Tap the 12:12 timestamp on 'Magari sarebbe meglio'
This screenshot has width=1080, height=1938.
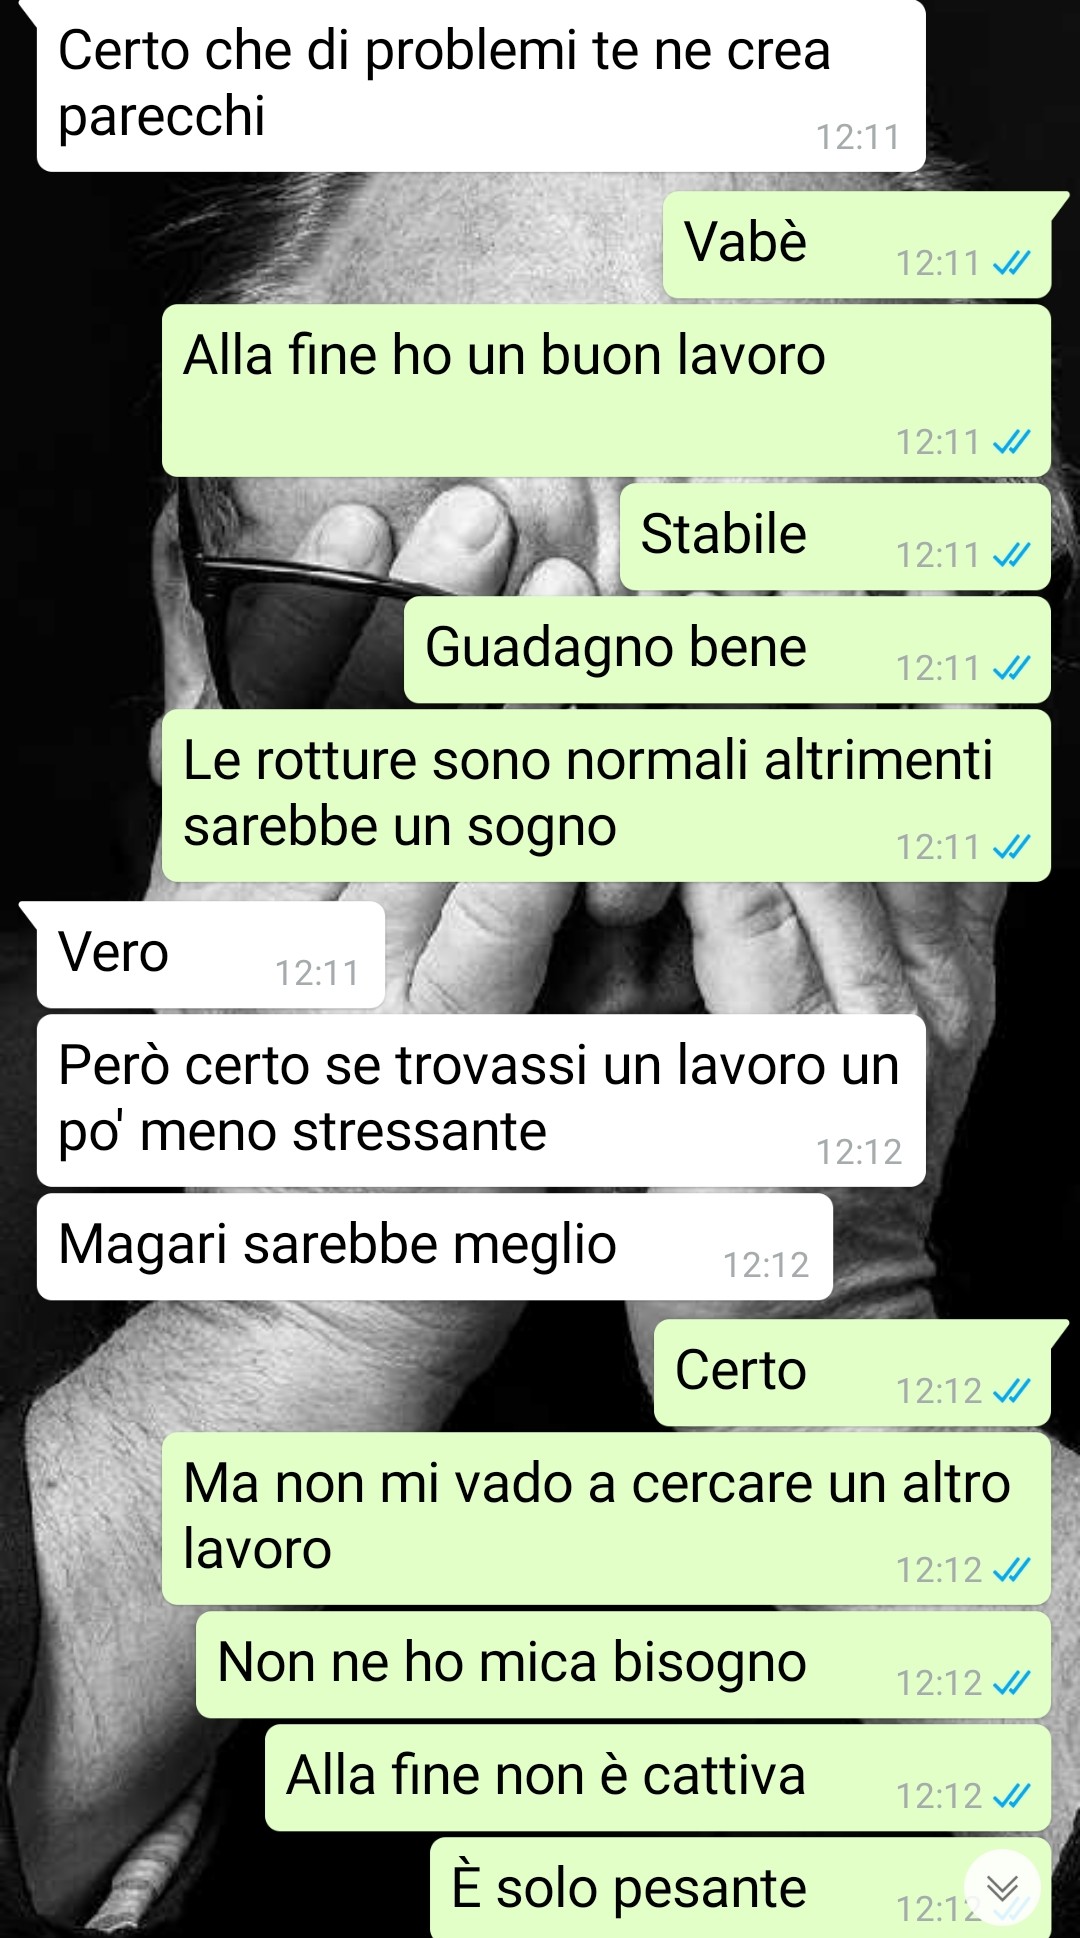[x=766, y=1265]
